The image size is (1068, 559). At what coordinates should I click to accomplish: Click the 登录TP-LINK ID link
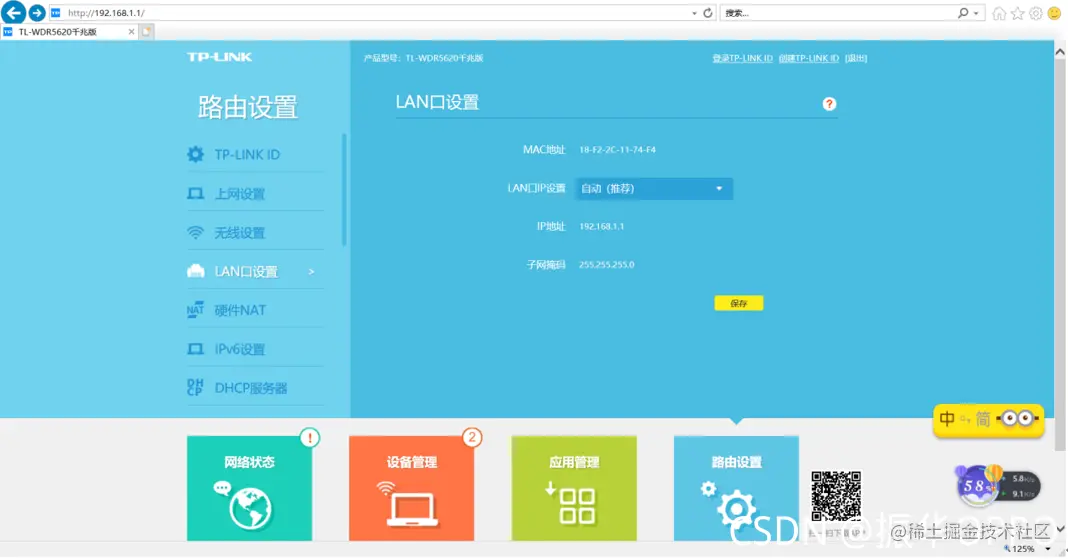(x=742, y=59)
